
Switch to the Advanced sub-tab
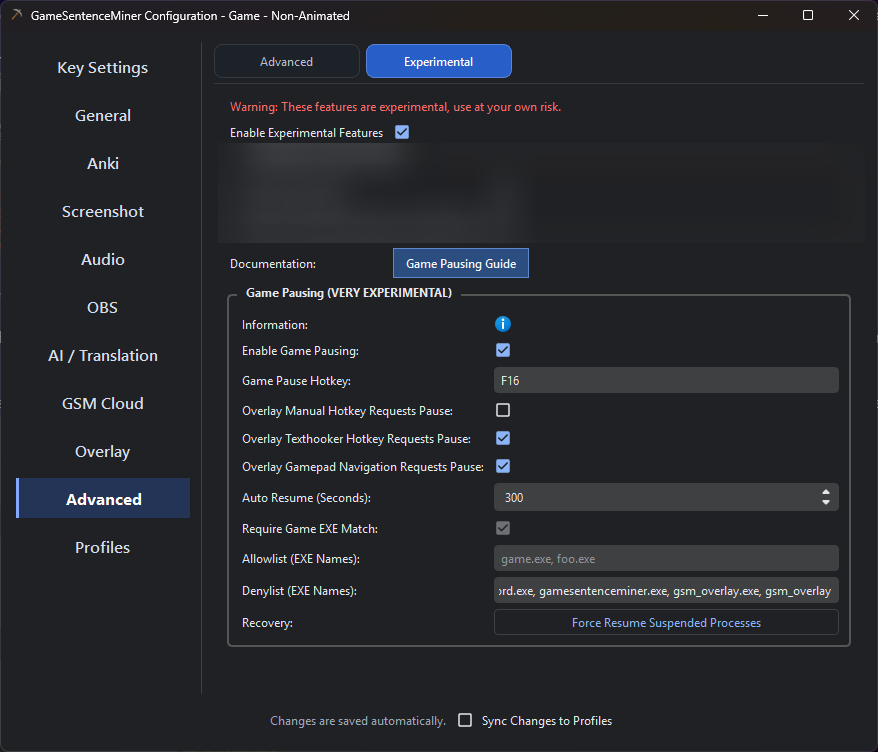coord(286,62)
